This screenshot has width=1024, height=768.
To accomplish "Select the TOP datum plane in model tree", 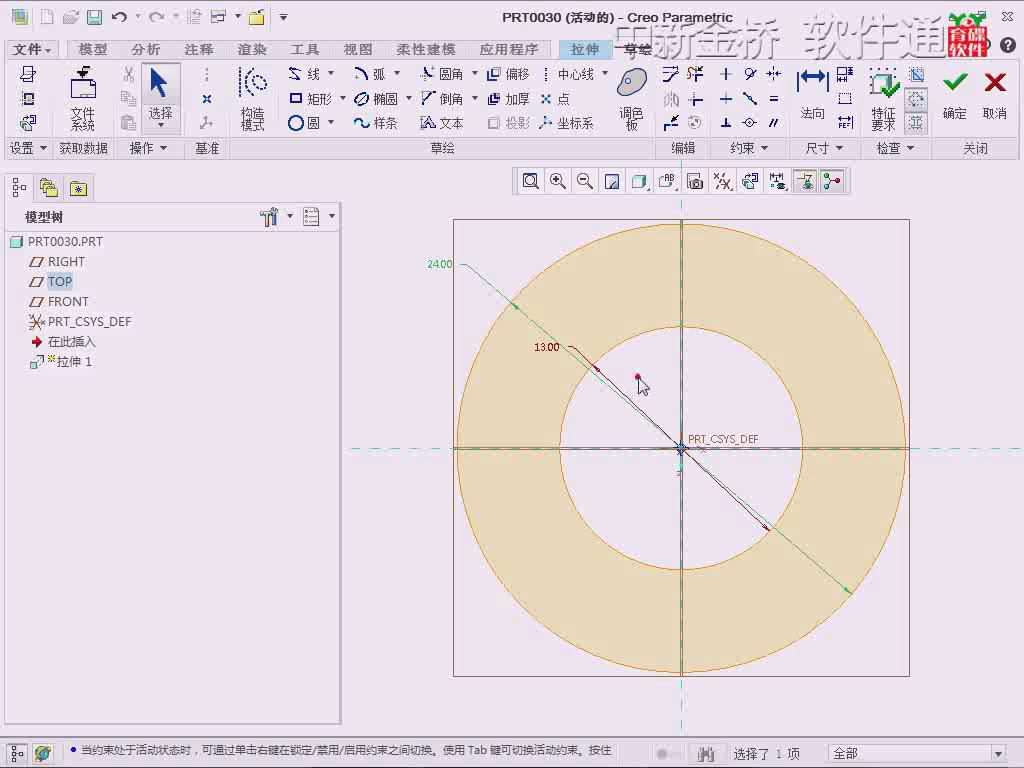I will (59, 281).
